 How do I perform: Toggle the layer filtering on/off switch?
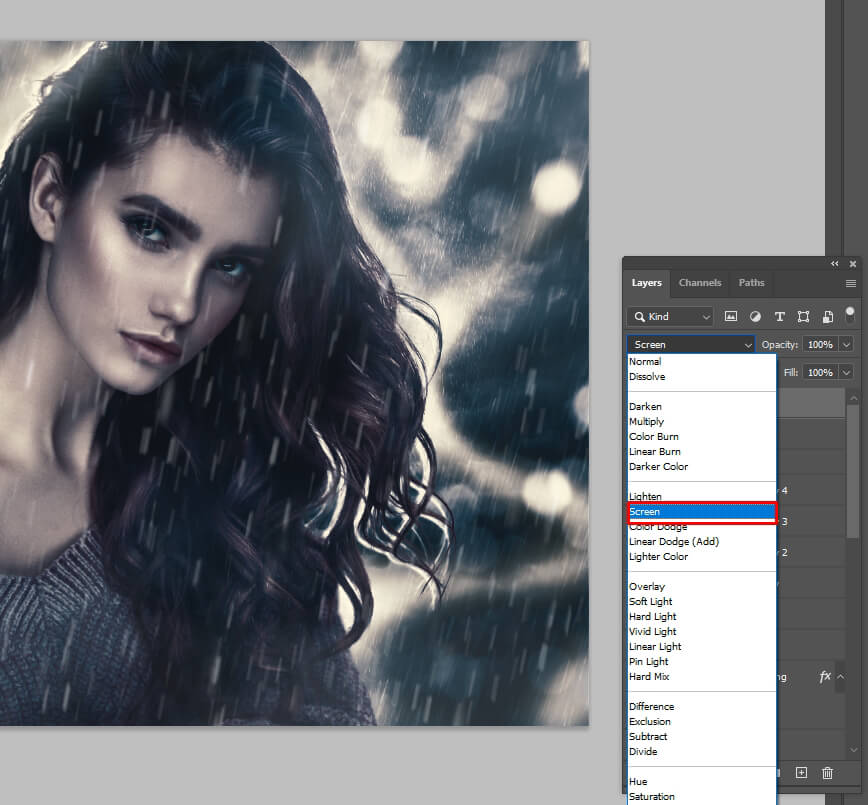click(850, 315)
